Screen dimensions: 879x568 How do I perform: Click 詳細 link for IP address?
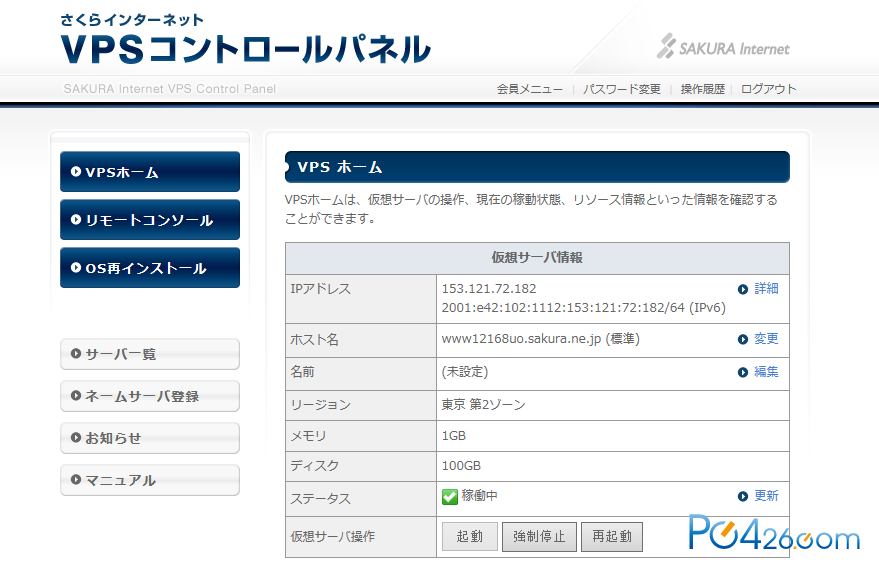coord(766,289)
